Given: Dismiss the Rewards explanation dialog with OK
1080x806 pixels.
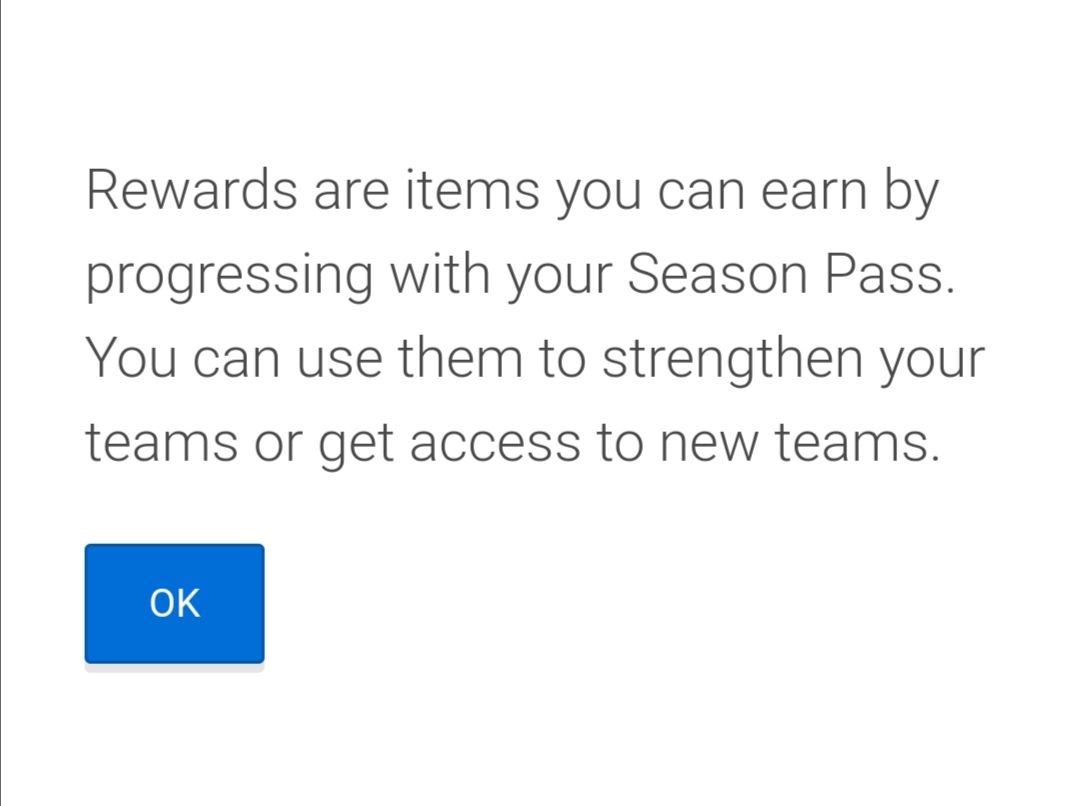Looking at the screenshot, I should point(174,603).
